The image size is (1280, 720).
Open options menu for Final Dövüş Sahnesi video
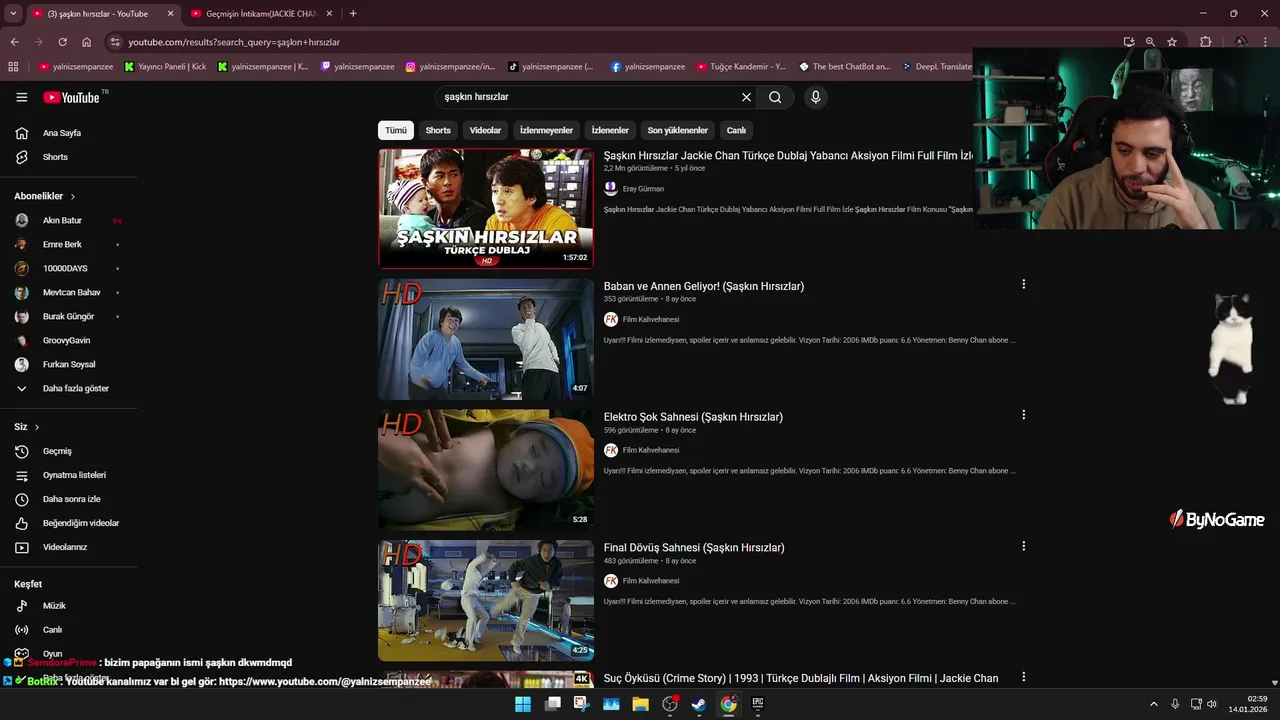tap(1023, 546)
